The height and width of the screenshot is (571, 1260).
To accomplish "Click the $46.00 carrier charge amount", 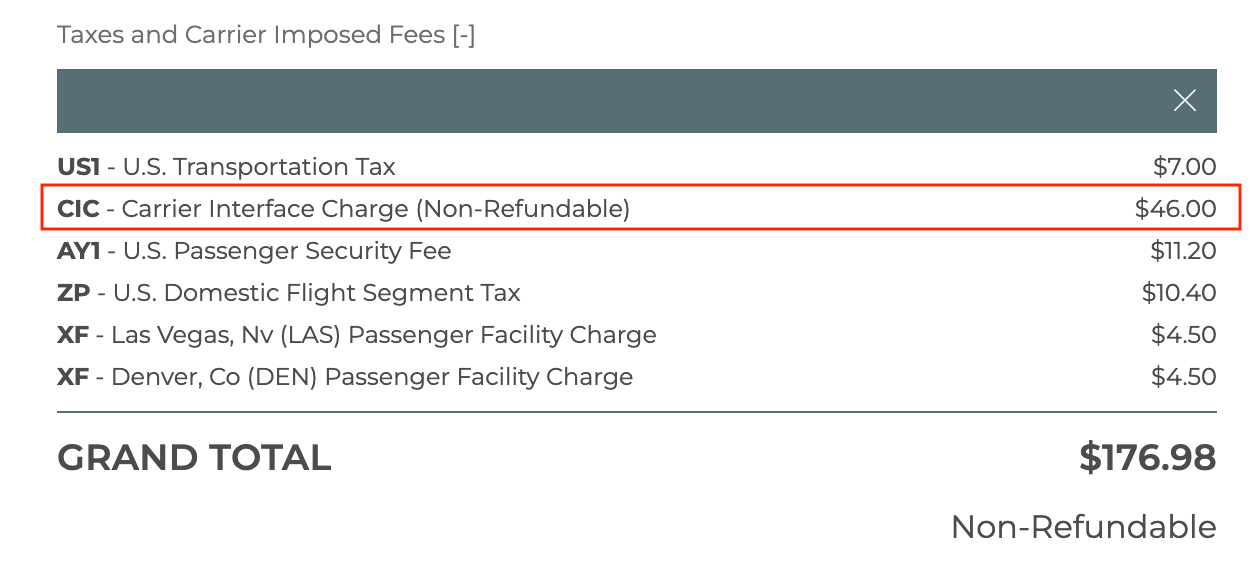I will coord(1176,209).
